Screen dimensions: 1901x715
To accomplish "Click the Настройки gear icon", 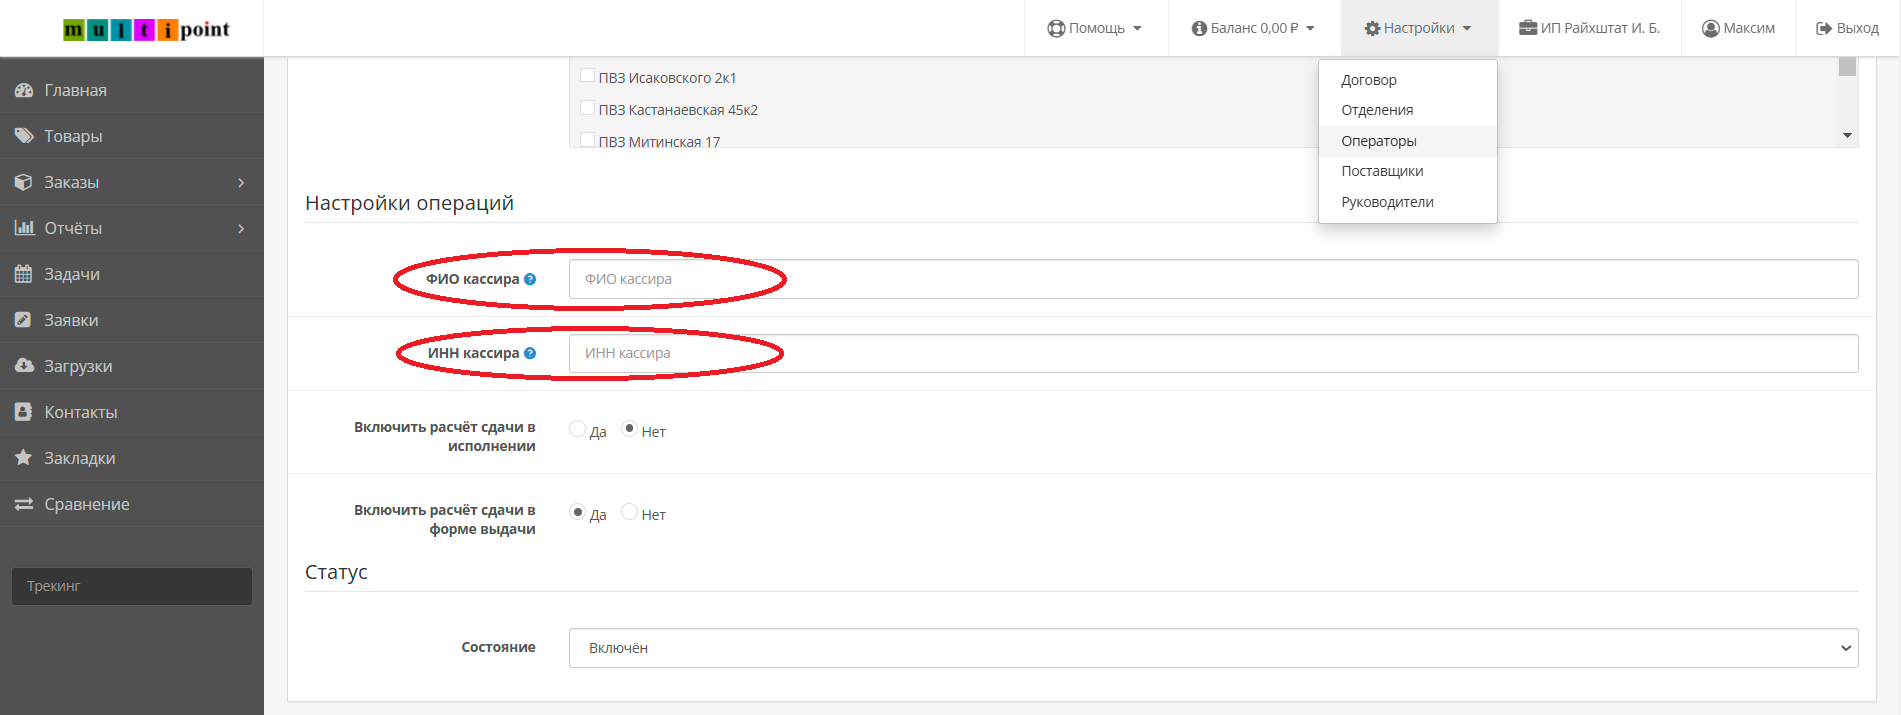I will (1372, 28).
